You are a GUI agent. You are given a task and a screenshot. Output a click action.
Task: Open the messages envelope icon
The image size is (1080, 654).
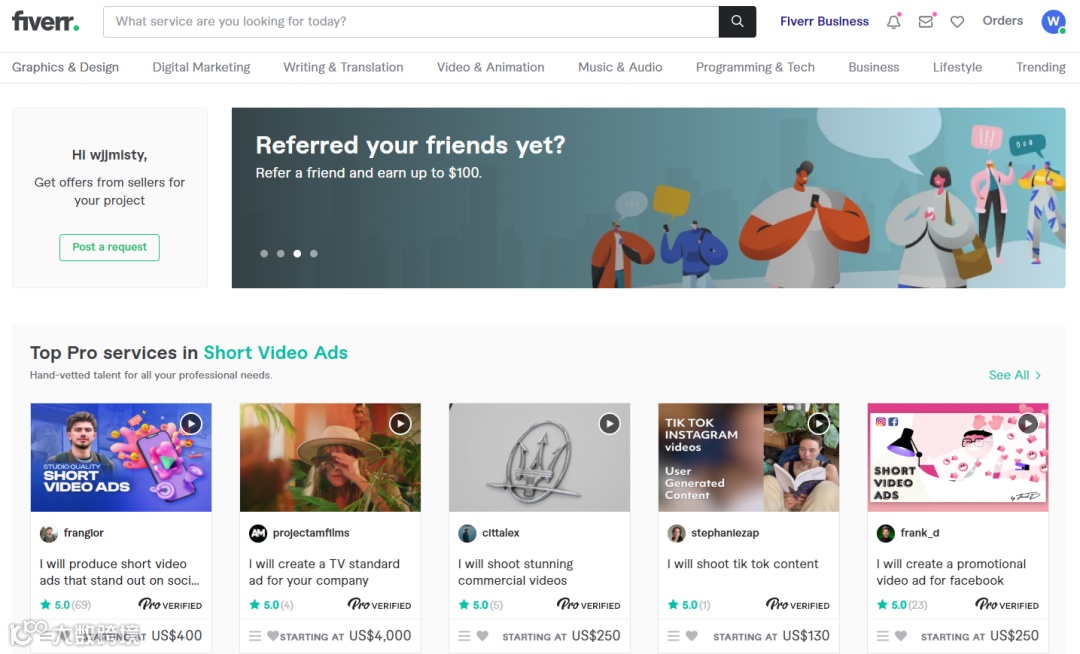[x=926, y=21]
